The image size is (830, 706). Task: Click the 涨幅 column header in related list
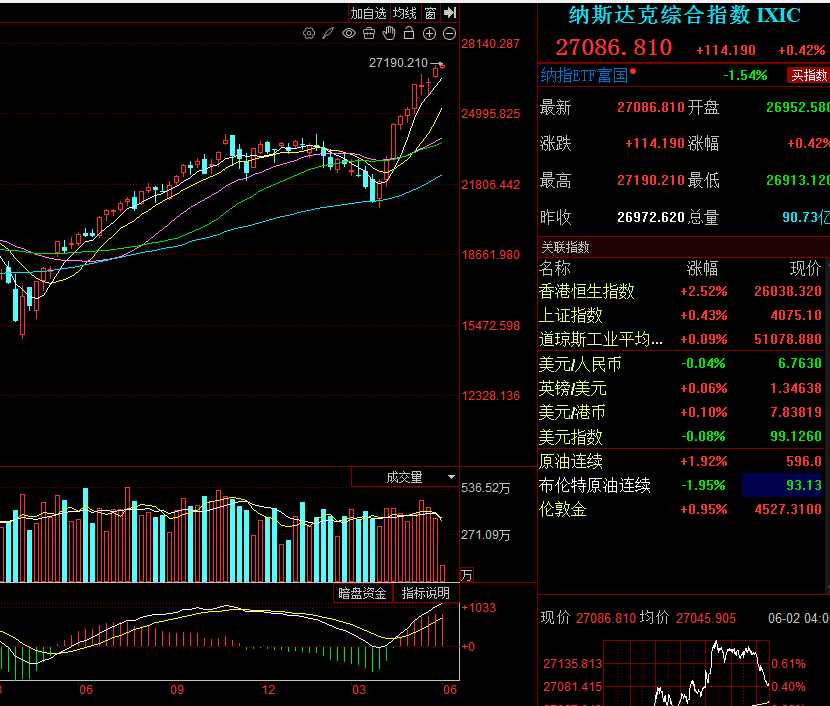click(x=702, y=268)
